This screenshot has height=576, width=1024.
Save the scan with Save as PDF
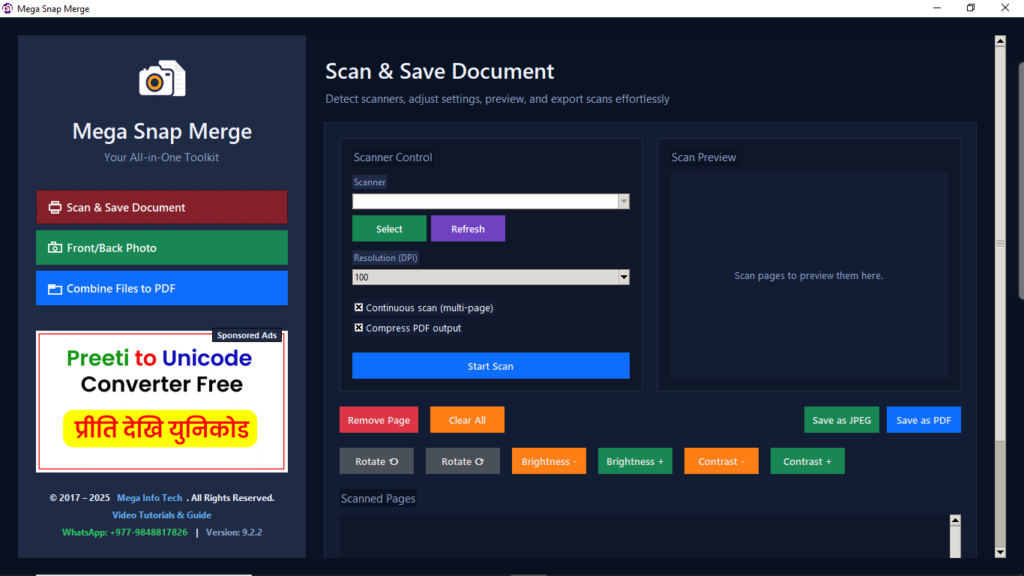923,420
